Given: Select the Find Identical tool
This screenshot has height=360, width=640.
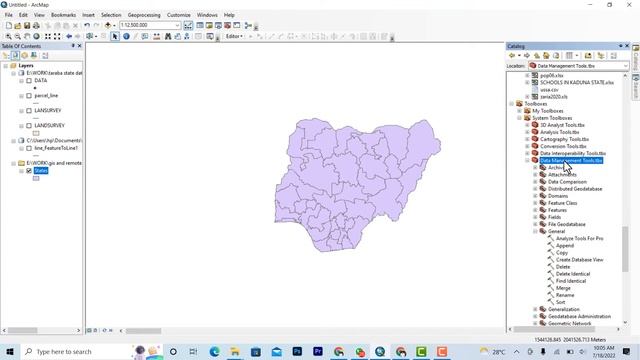Looking at the screenshot, I should tap(571, 281).
